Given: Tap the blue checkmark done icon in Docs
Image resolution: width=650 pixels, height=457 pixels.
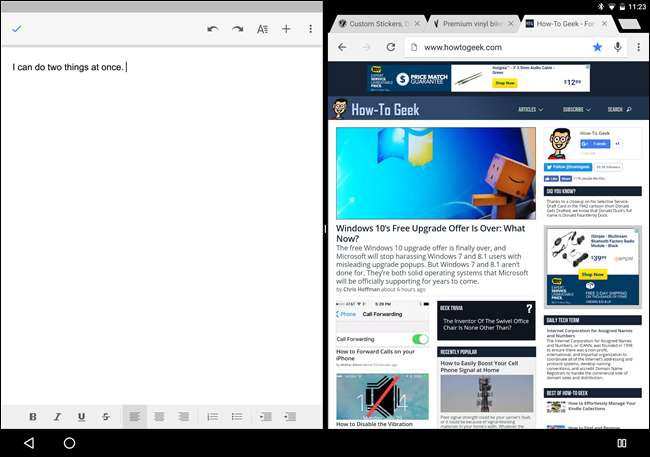Looking at the screenshot, I should coord(17,29).
